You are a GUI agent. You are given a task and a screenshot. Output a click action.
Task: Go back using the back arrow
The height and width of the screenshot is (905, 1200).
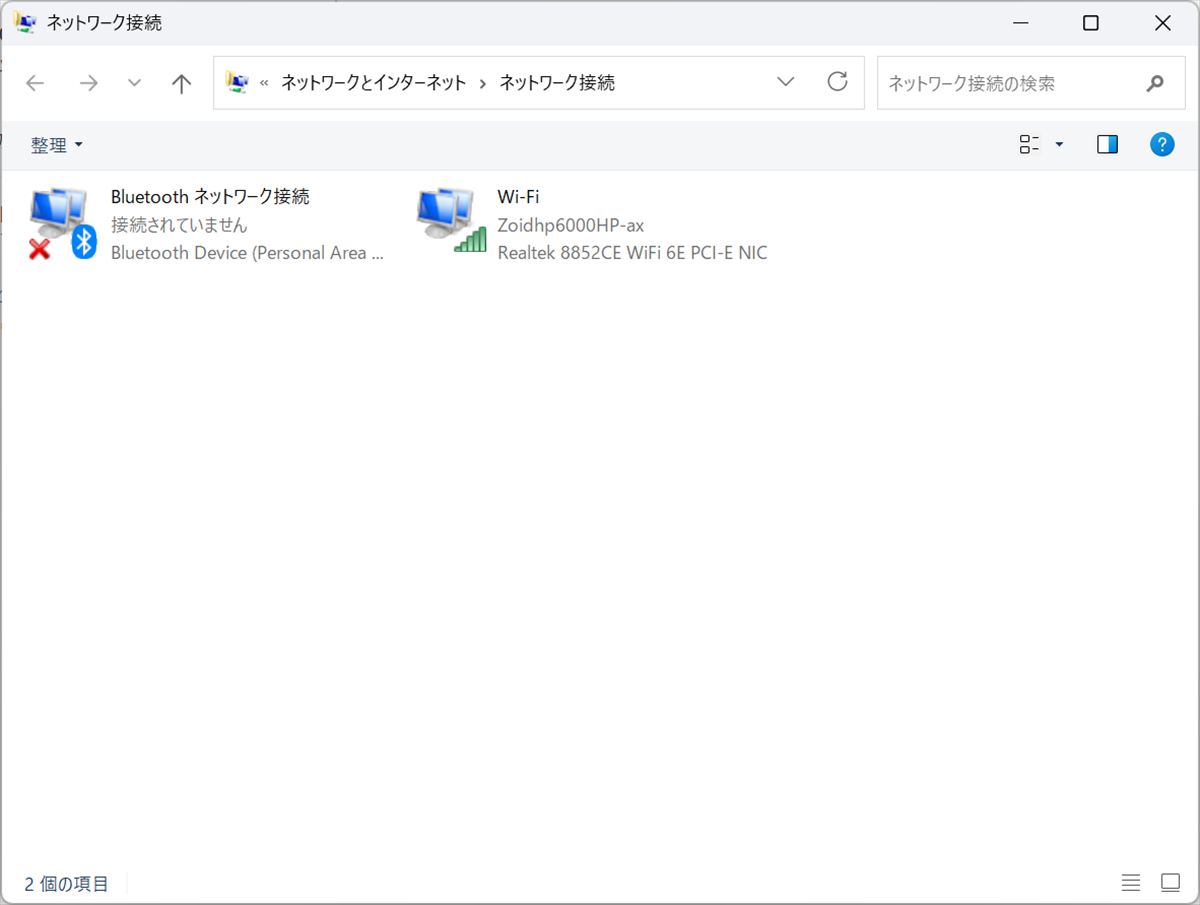[x=36, y=83]
